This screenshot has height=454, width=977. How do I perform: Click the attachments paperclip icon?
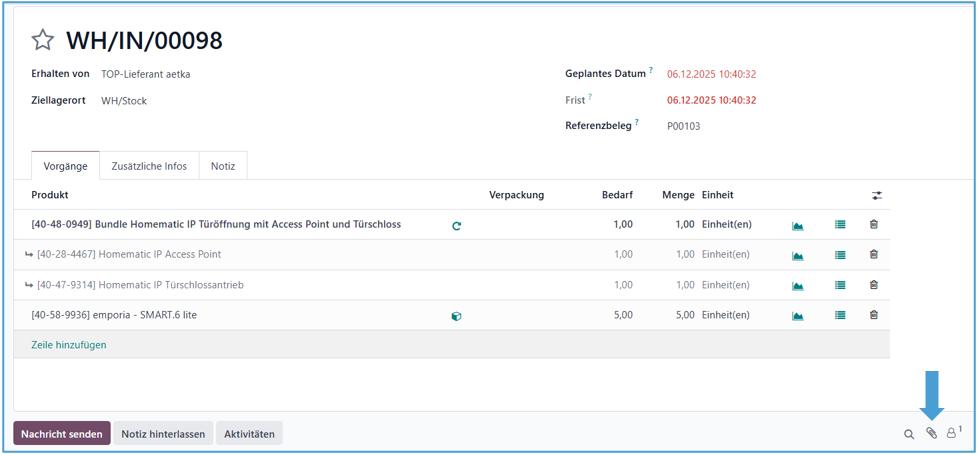click(x=931, y=433)
